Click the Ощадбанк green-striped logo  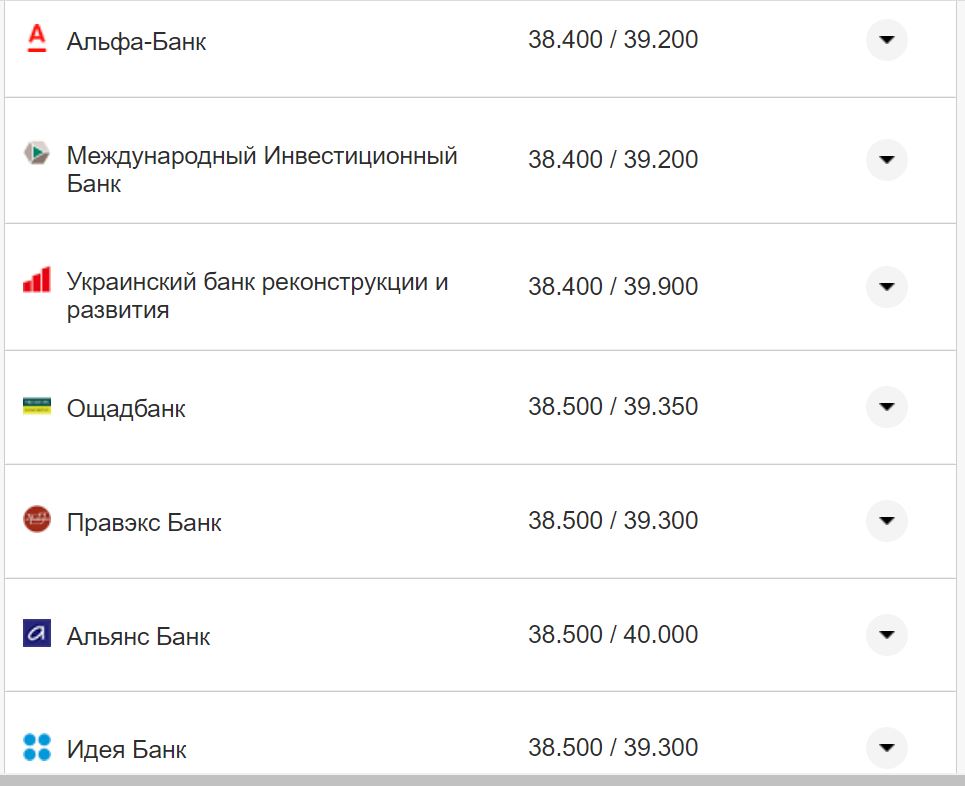35,406
